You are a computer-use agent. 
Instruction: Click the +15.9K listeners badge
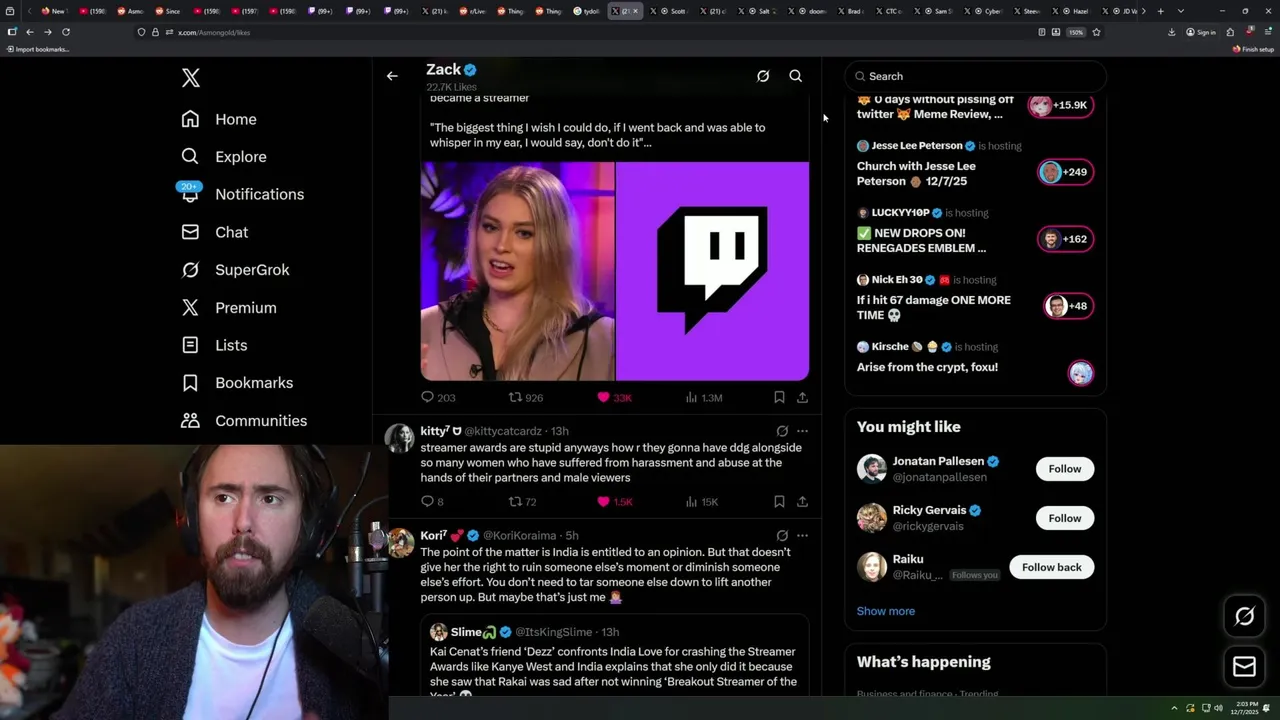pyautogui.click(x=1061, y=105)
